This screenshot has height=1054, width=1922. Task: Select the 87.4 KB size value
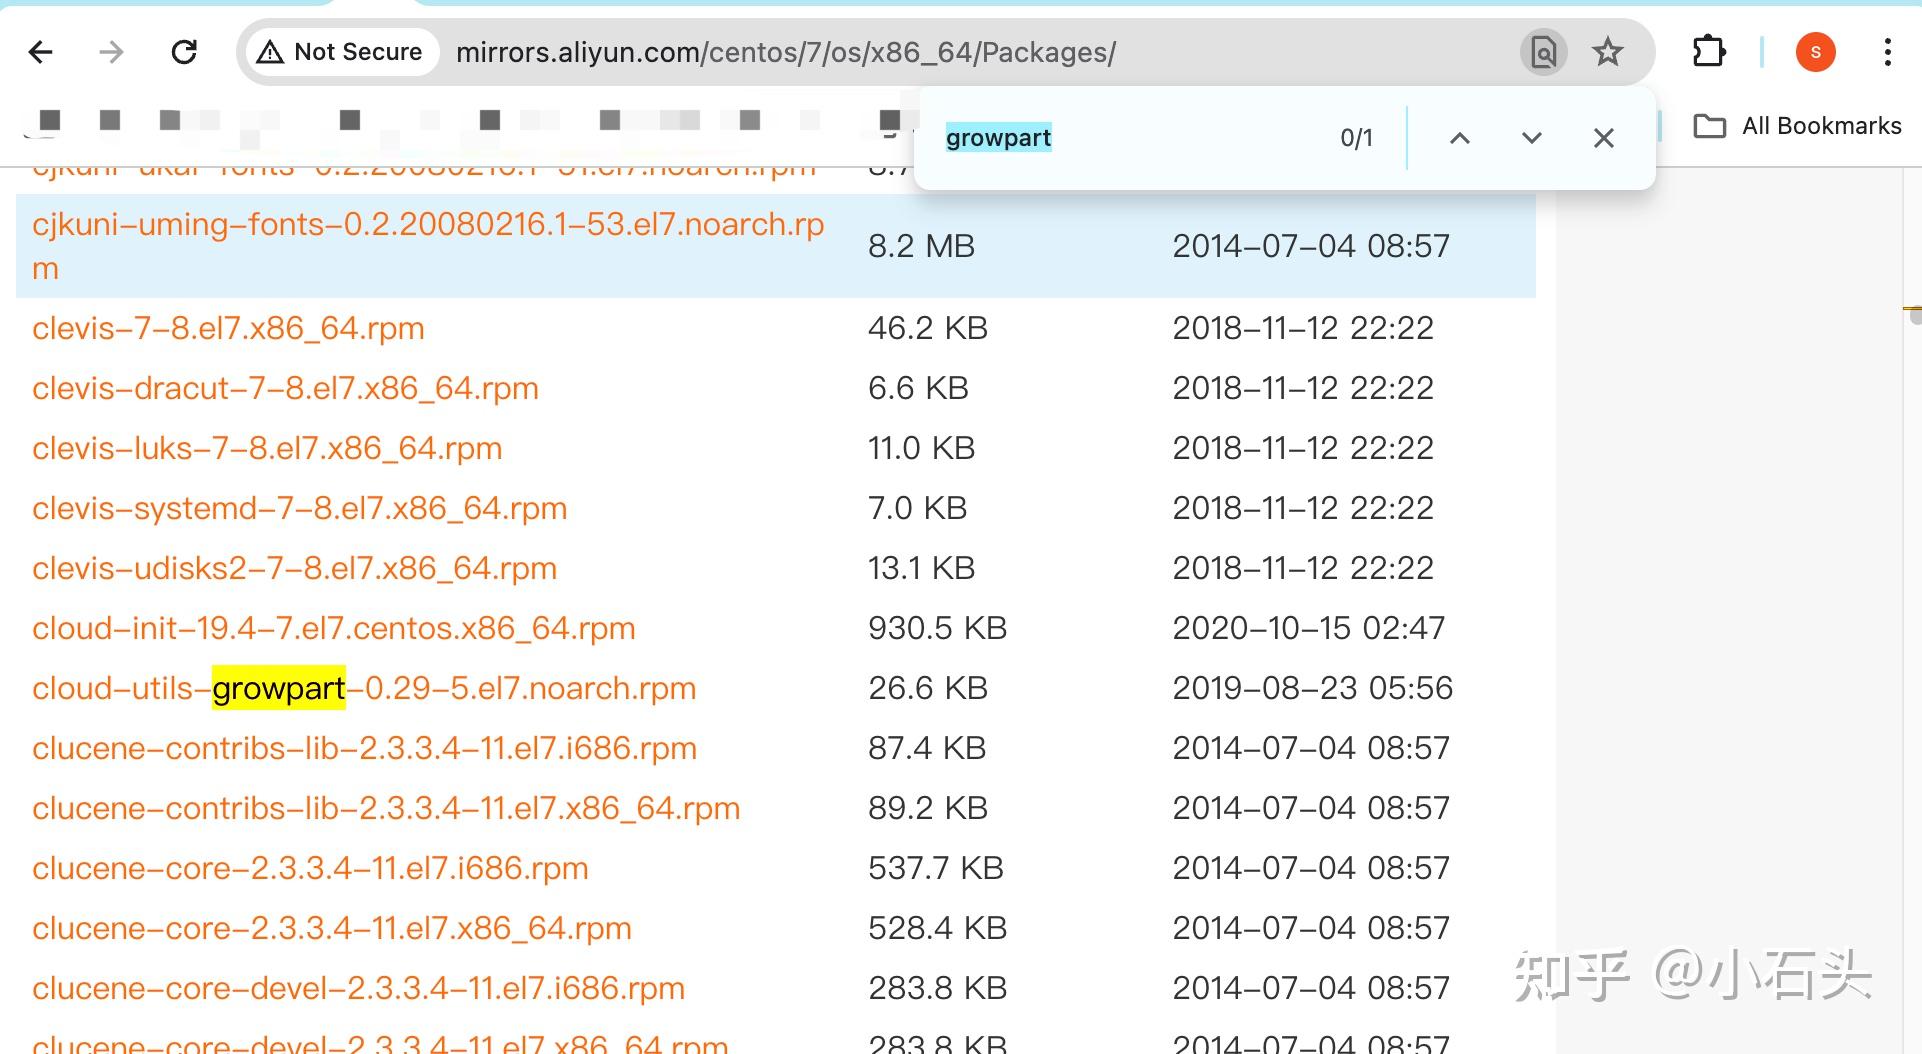(x=927, y=748)
